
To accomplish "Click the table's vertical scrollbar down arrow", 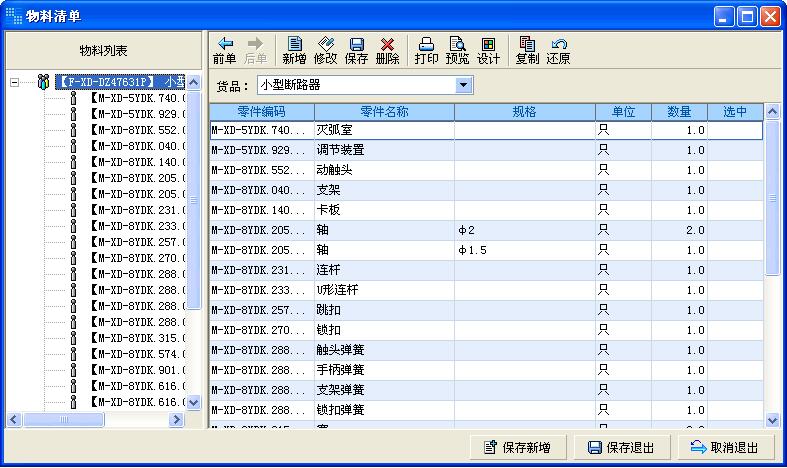I will (x=772, y=421).
